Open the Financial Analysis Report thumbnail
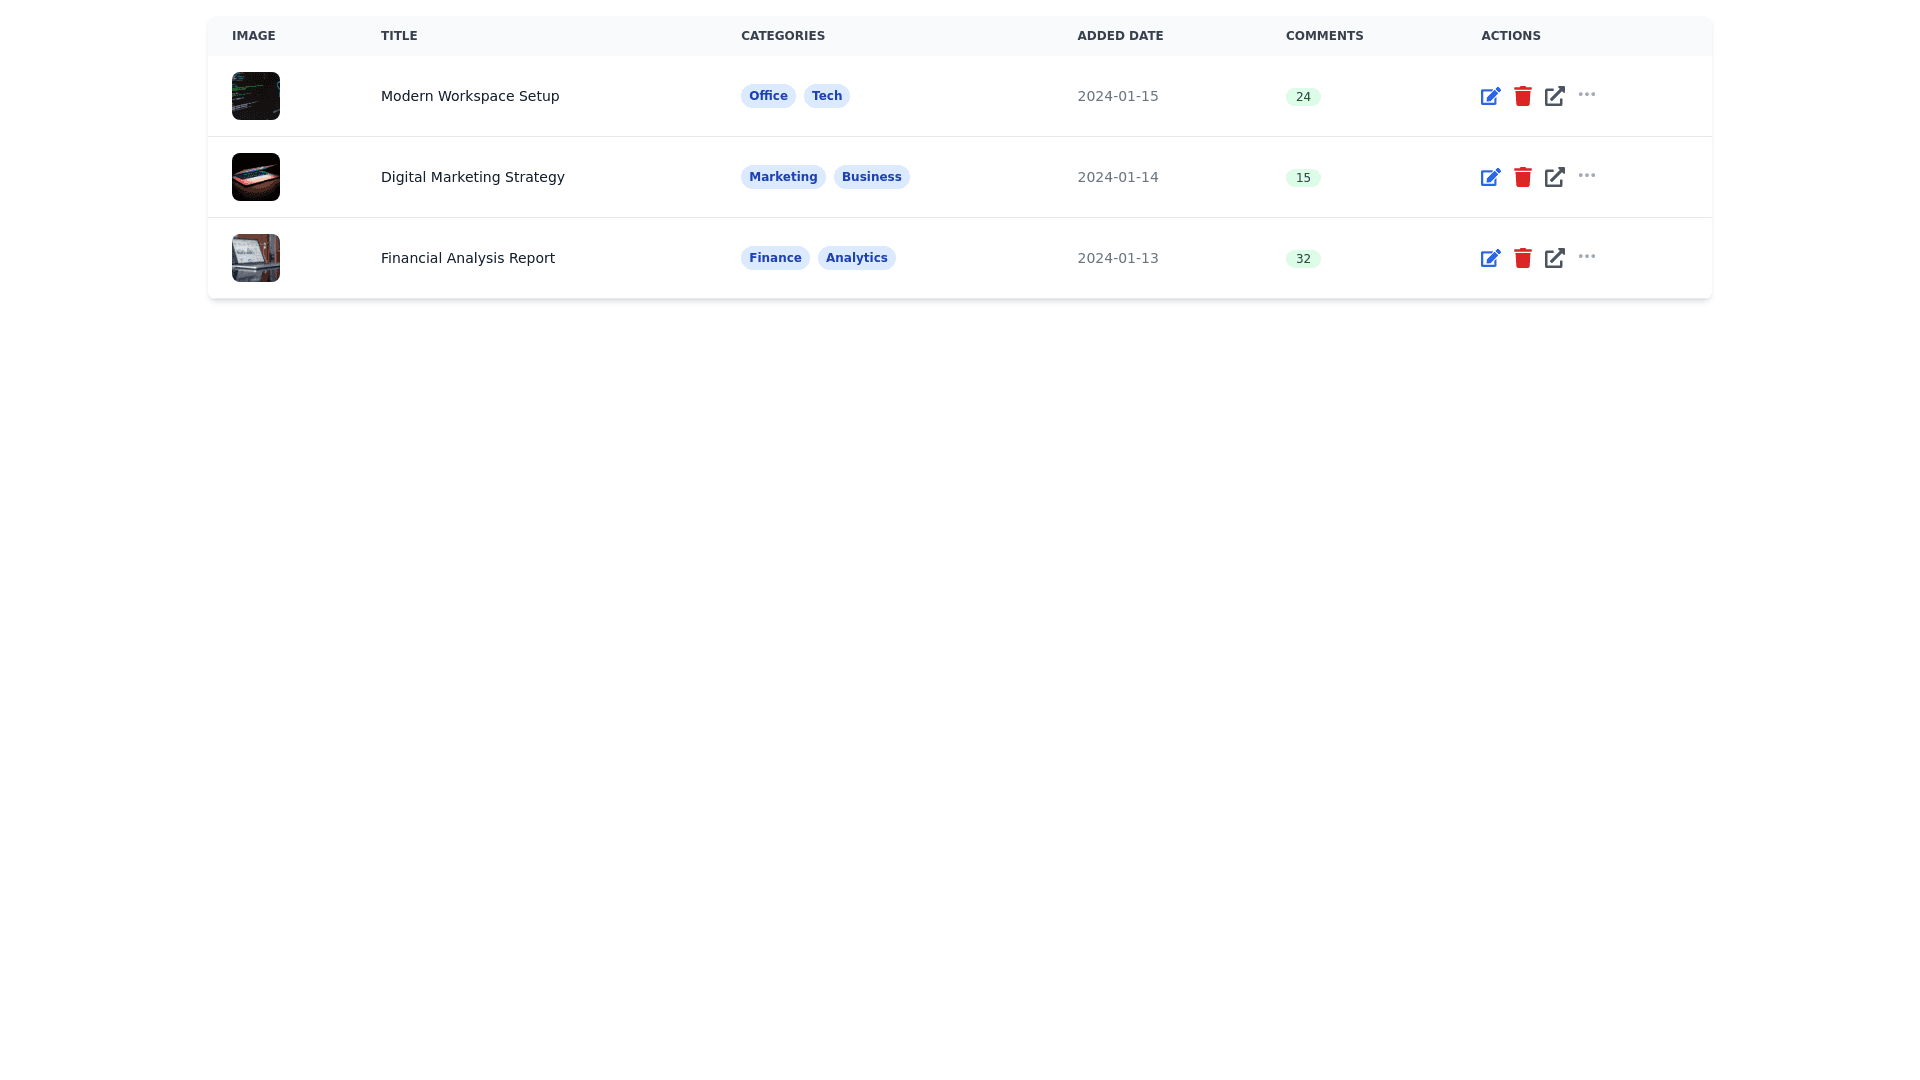 [x=256, y=258]
